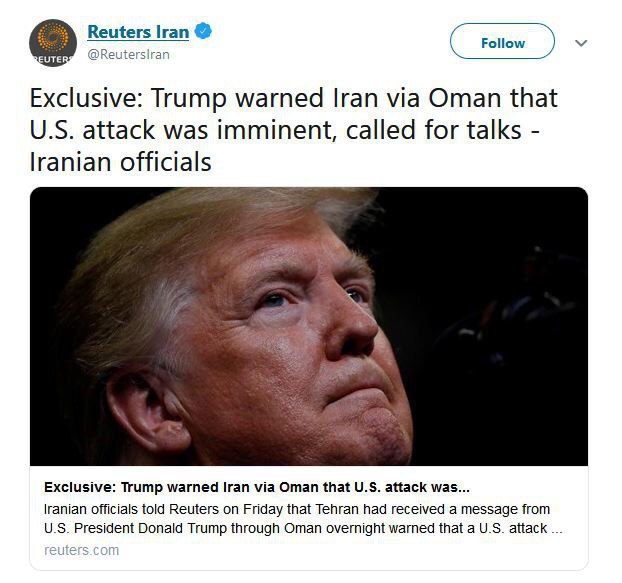Image resolution: width=622 pixels, height=583 pixels.
Task: Open the reuters.com domain link
Action: coord(81,550)
